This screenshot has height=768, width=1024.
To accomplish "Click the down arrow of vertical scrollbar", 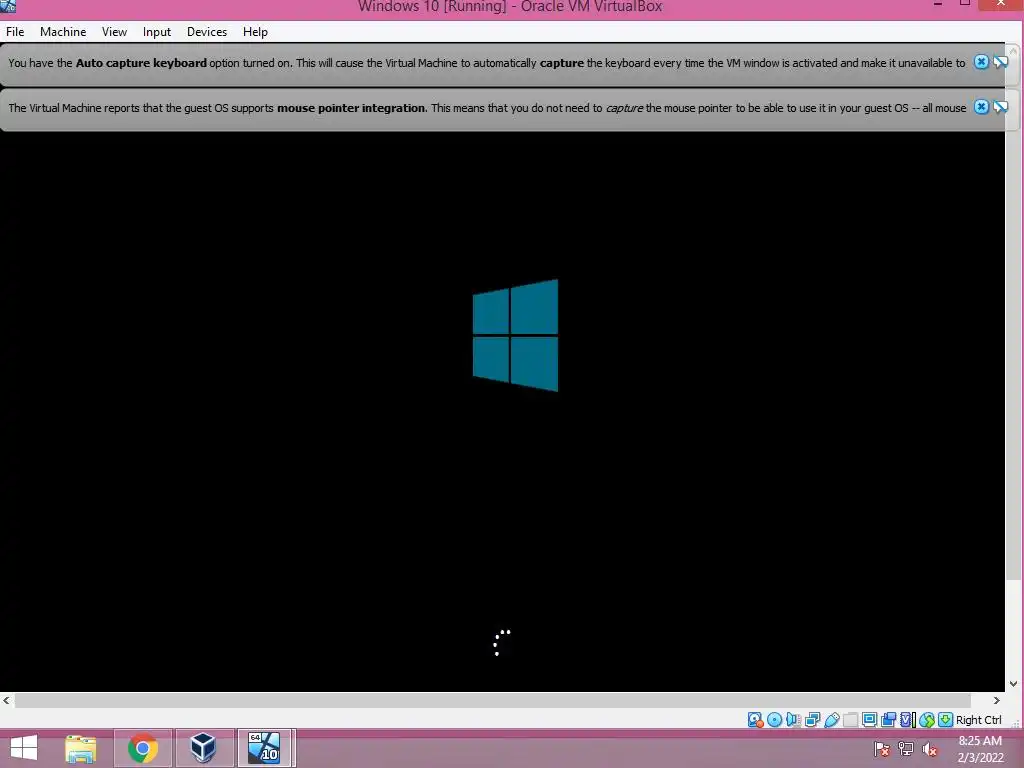I will pos(1014,684).
